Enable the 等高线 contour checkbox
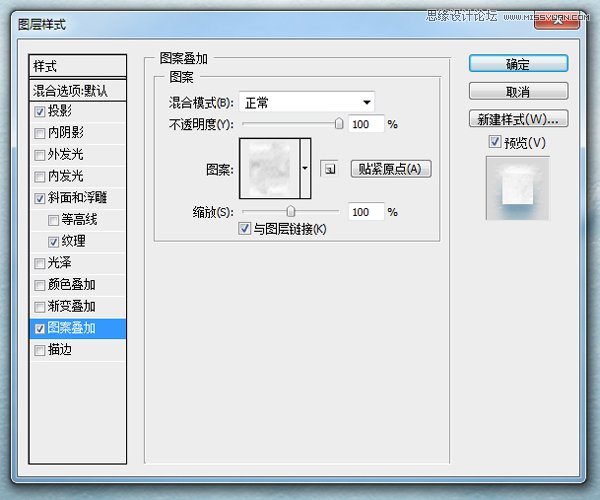 tap(53, 220)
